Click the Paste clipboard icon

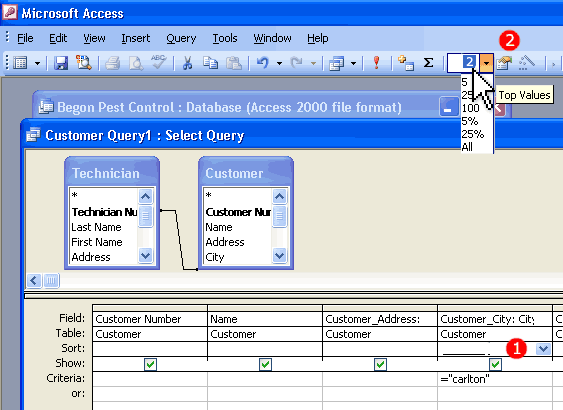click(234, 63)
